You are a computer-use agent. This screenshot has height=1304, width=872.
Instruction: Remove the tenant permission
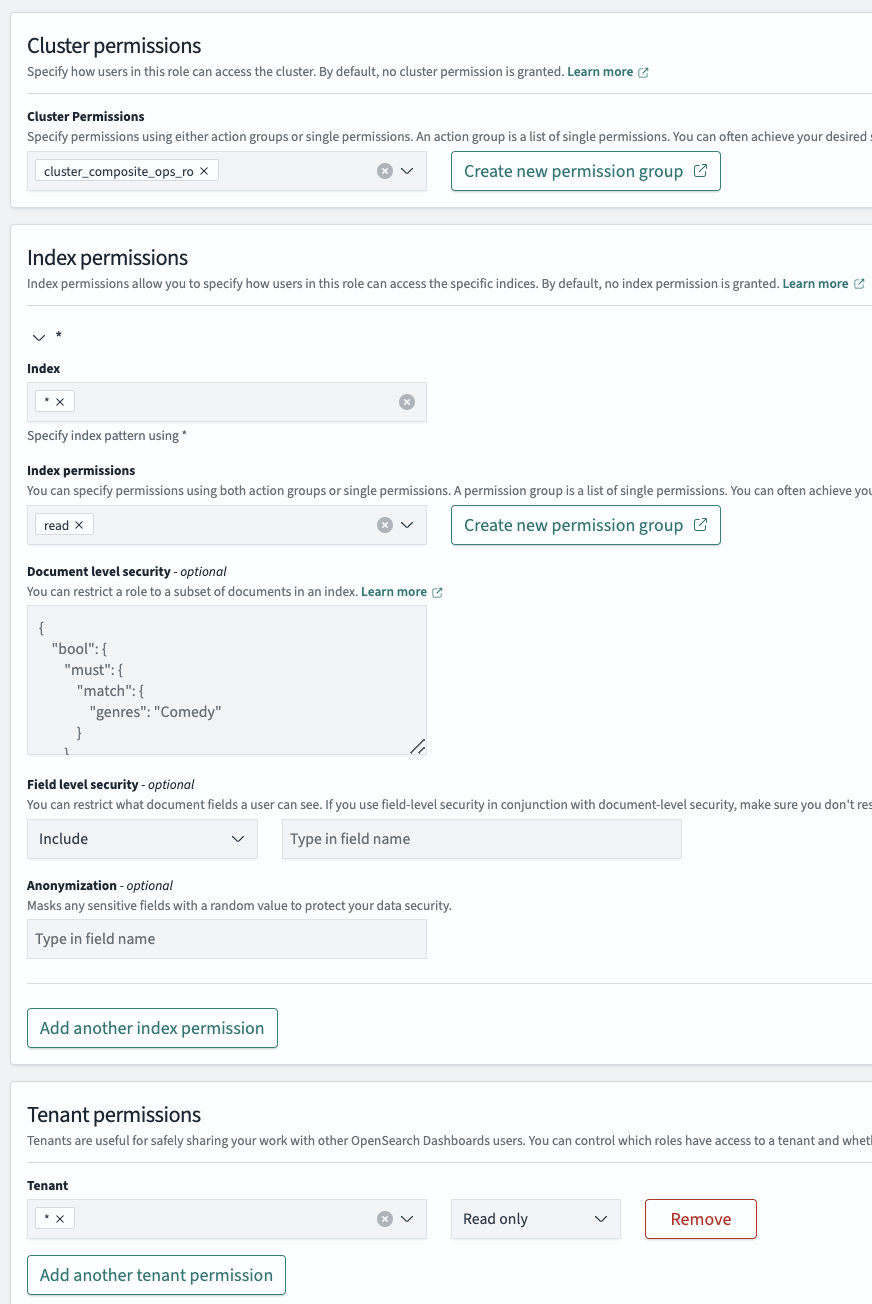click(x=700, y=1219)
